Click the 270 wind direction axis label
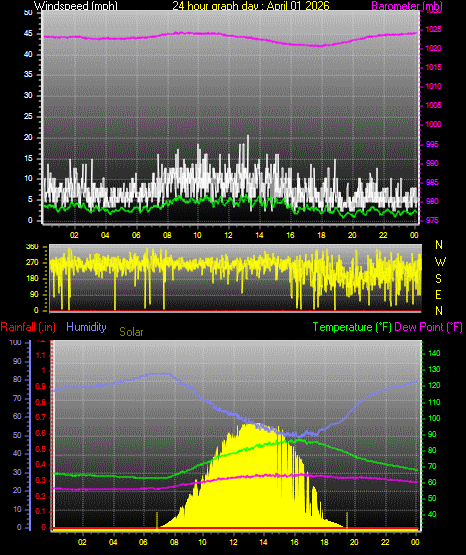 [33, 263]
